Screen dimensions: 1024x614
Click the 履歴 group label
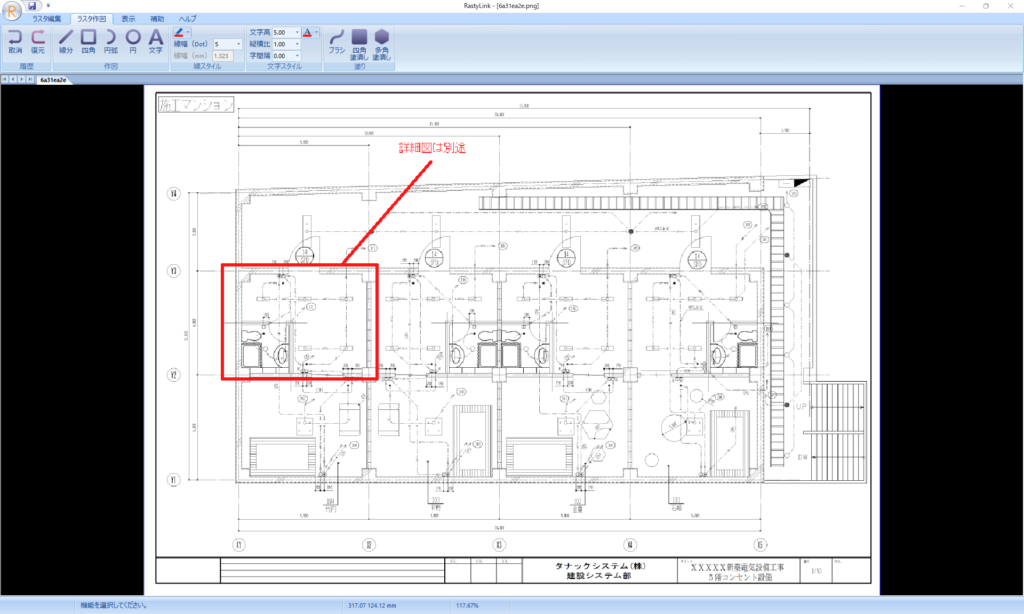point(26,67)
